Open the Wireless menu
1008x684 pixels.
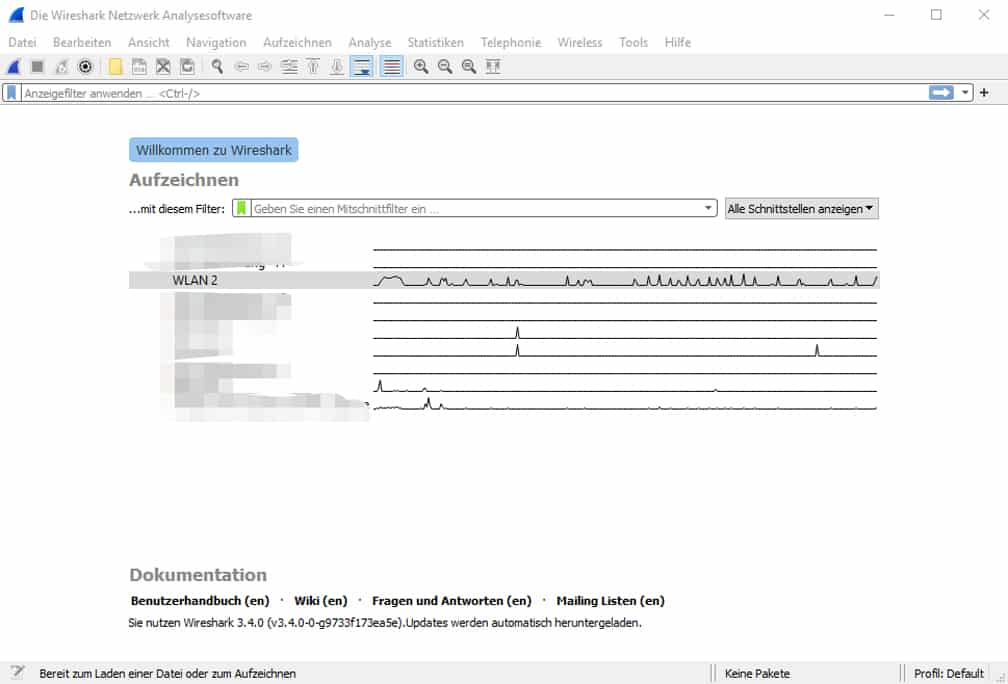(x=580, y=42)
